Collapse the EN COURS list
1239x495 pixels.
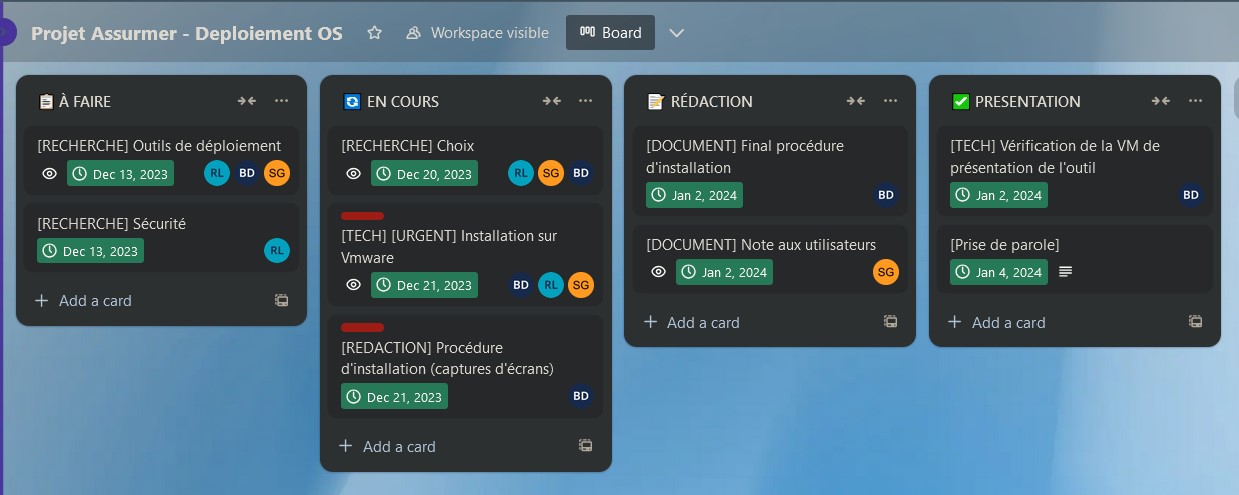pyautogui.click(x=552, y=101)
